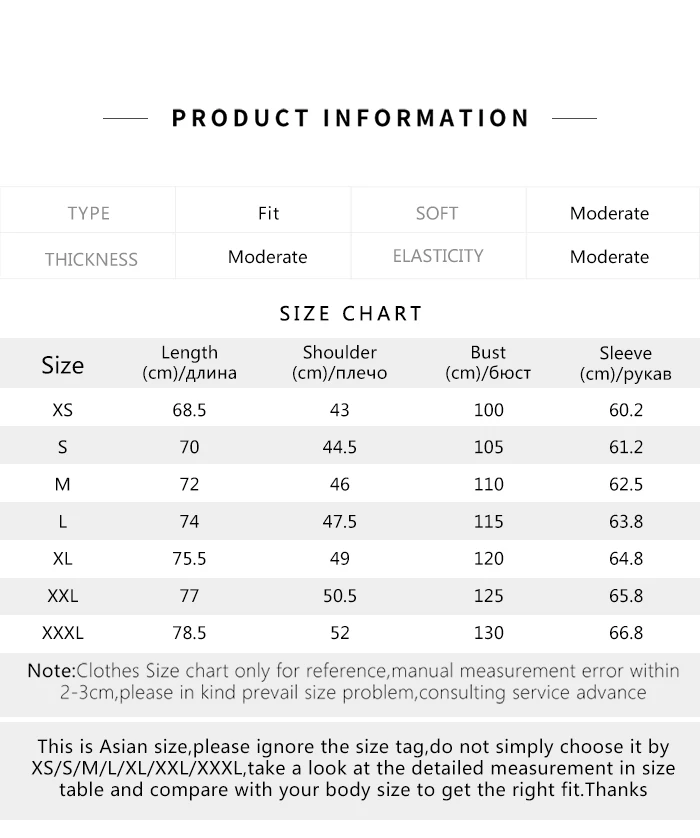Select the TYPE label cell
Image resolution: width=700 pixels, height=838 pixels.
88,213
